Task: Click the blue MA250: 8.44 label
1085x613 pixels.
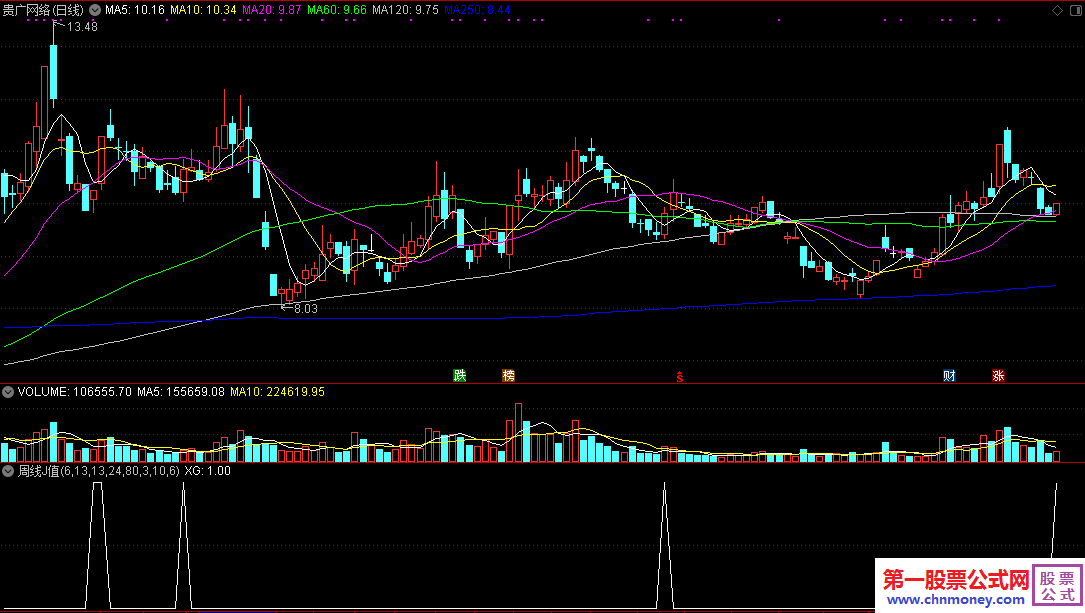Action: 477,10
